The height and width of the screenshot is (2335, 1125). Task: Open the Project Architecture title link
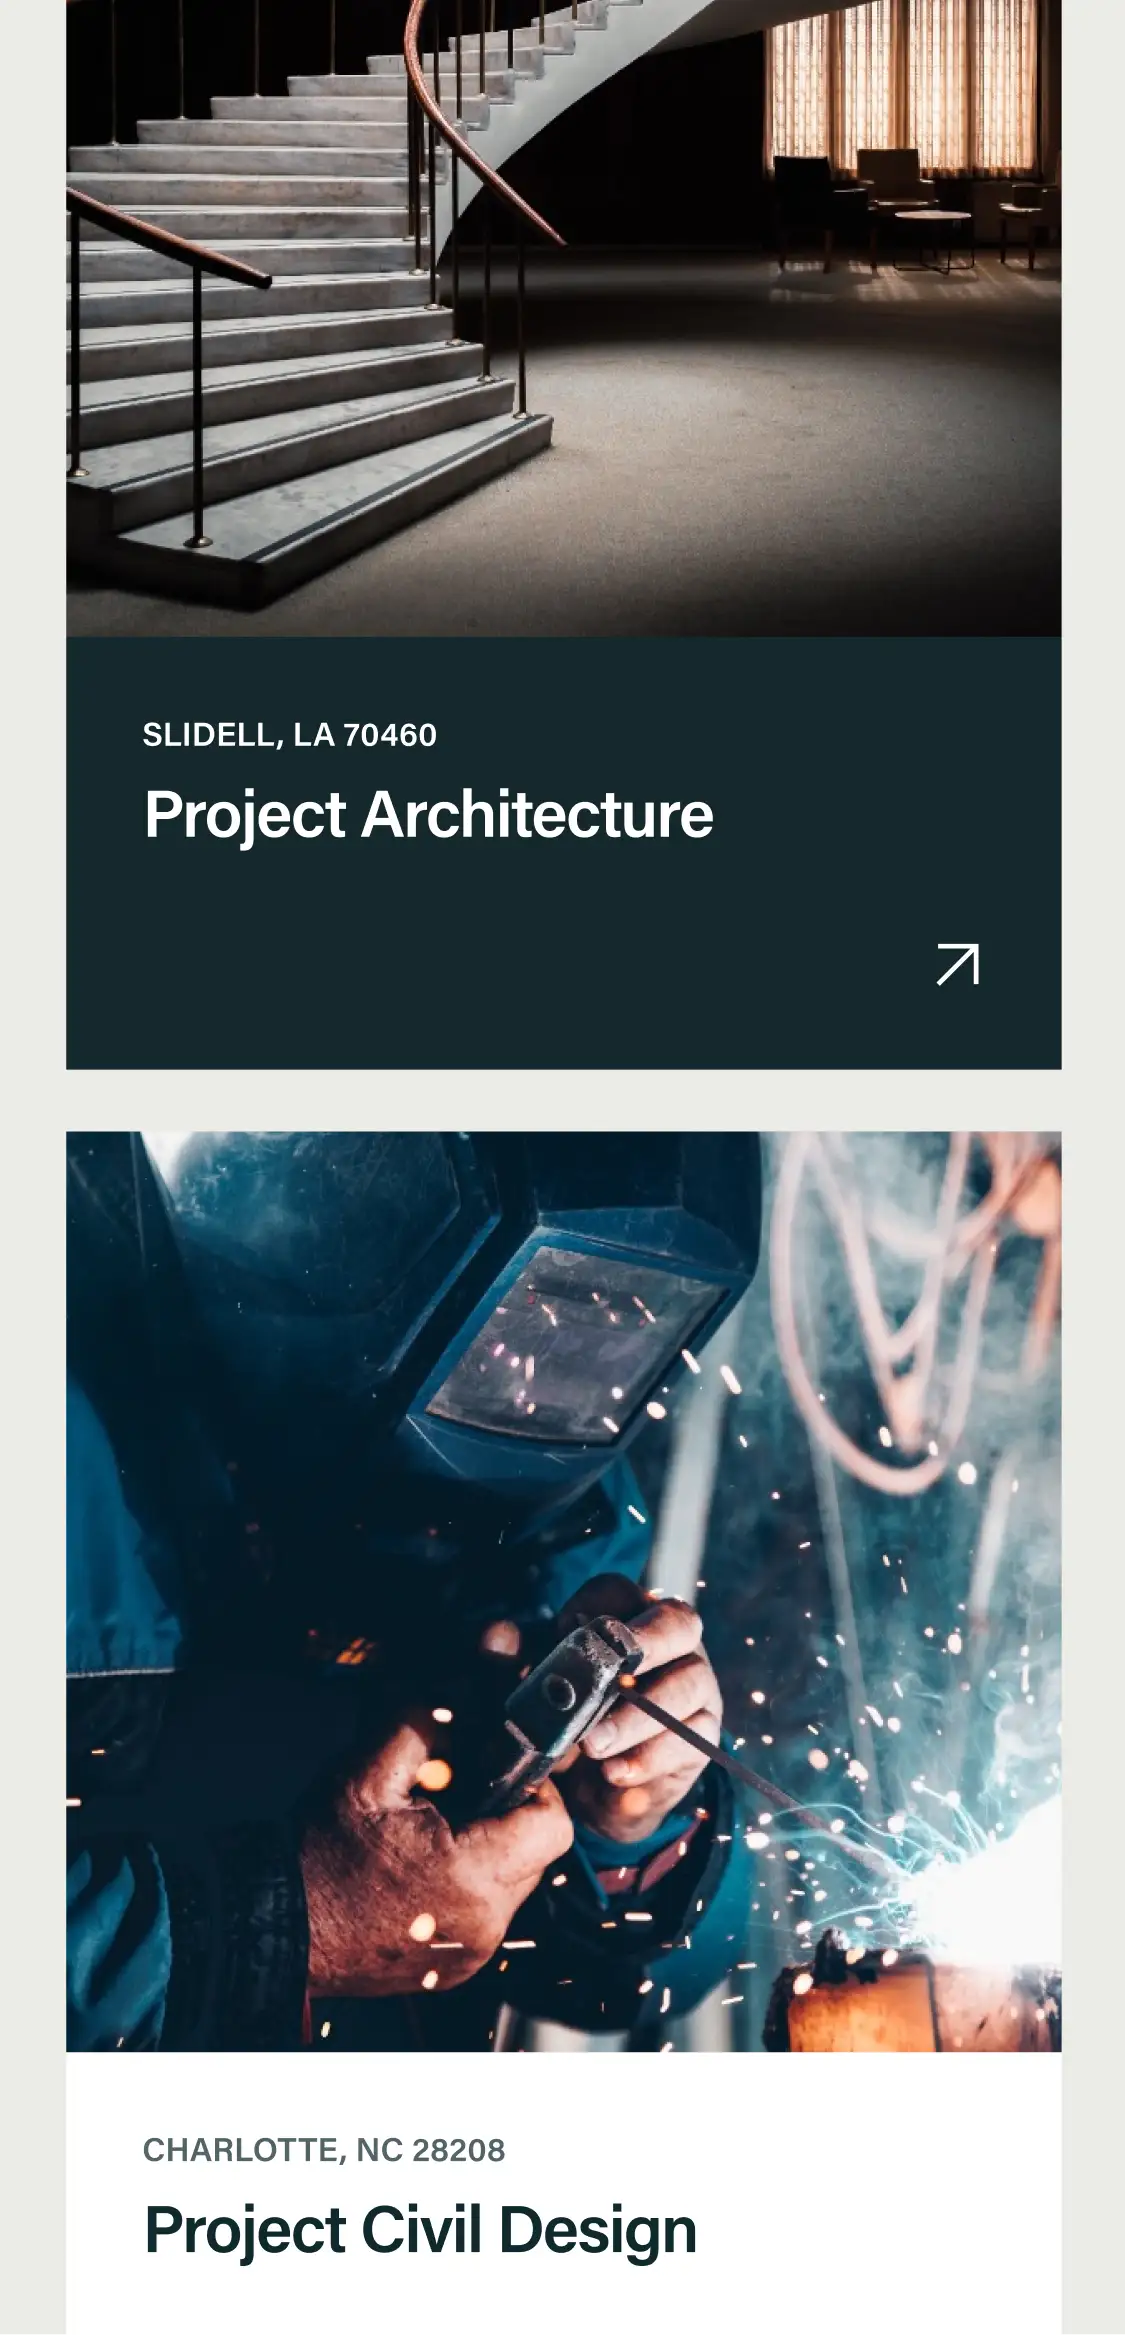point(428,814)
